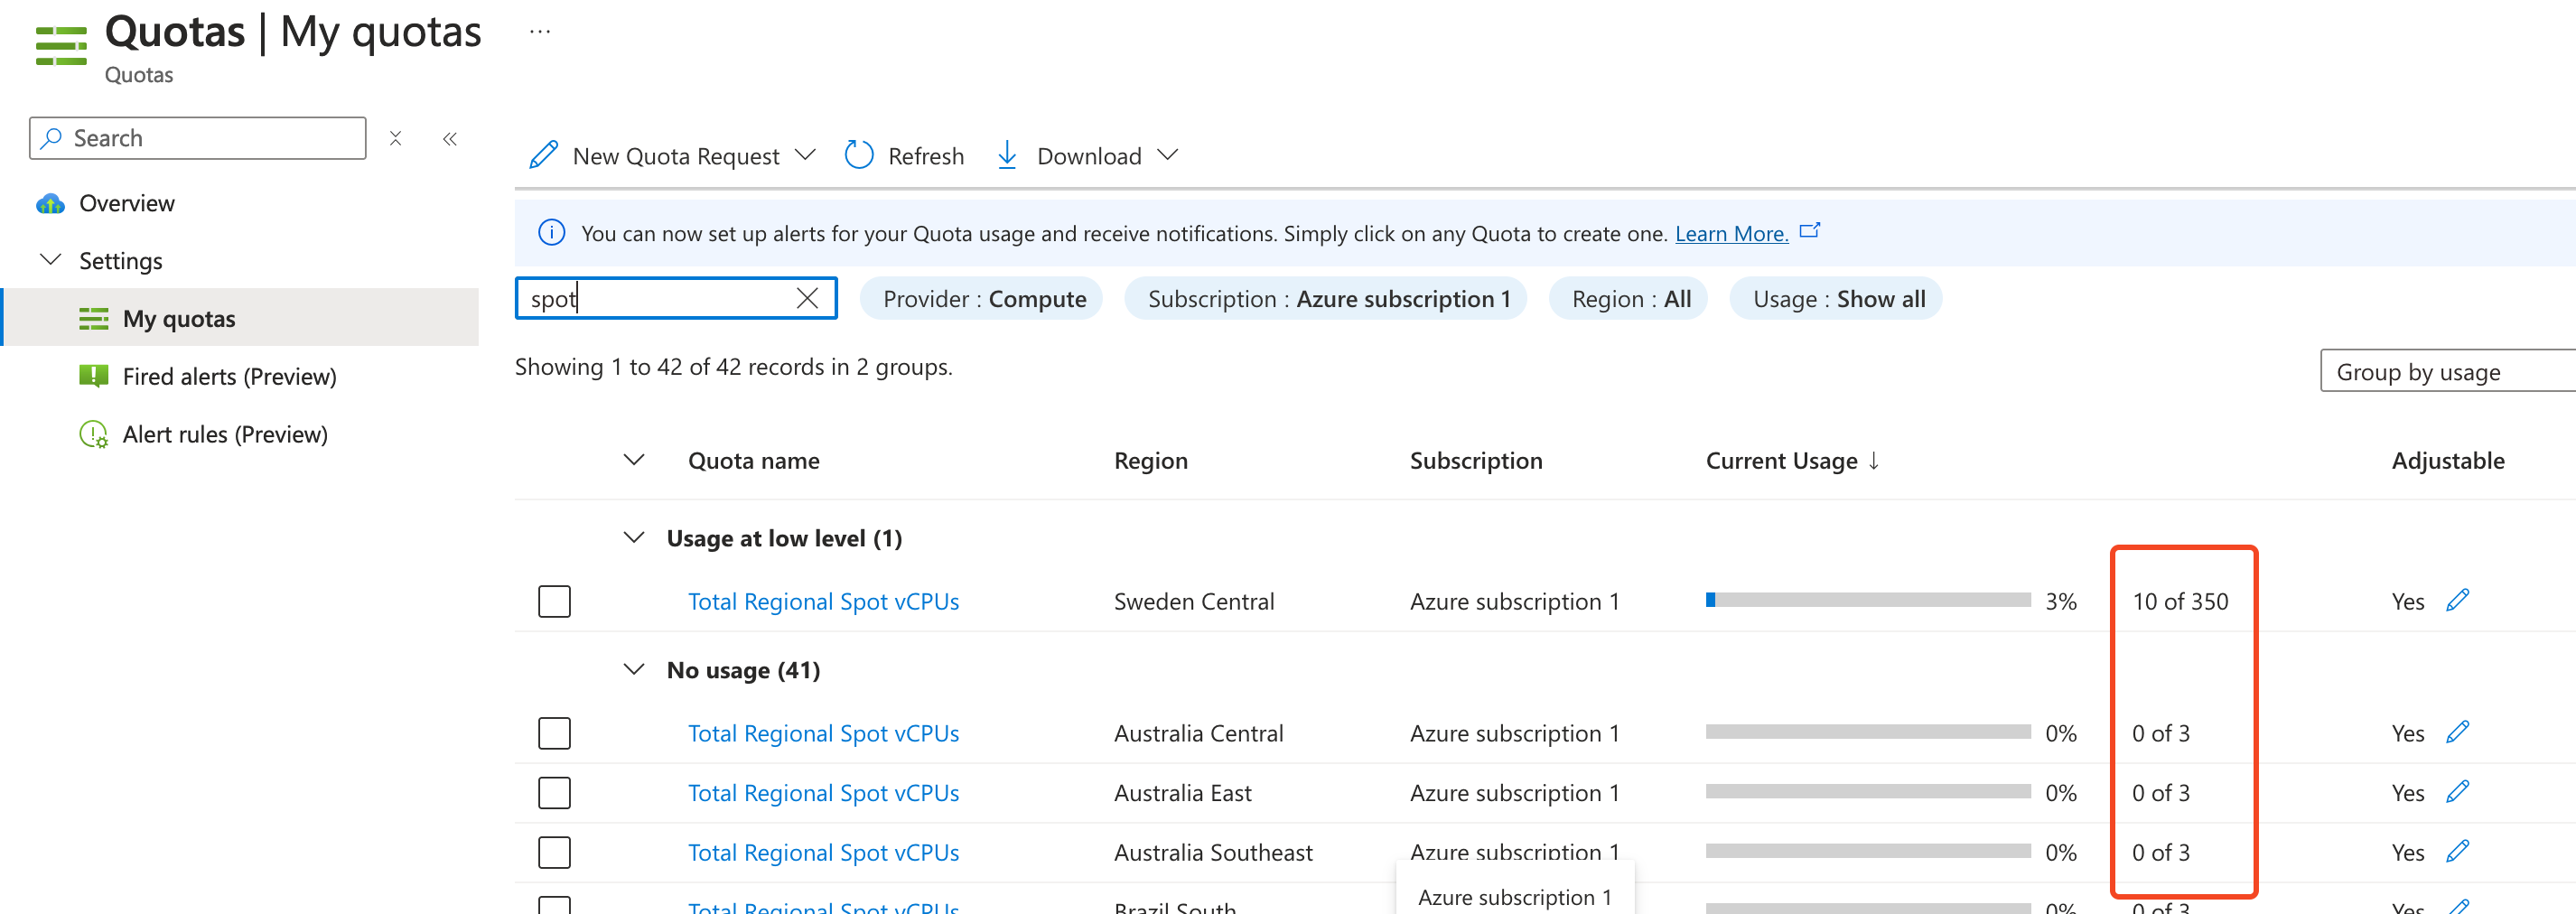Open Total Regional Spot vCPUs for Australia Southeast
This screenshot has height=914, width=2576.
823,853
